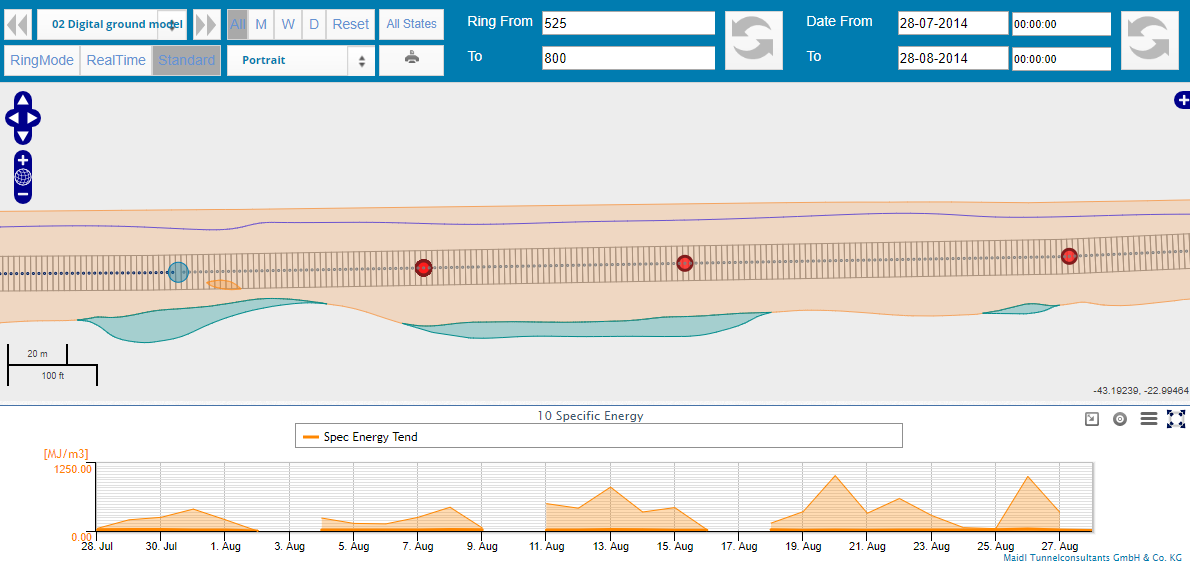Pan the map upward
Image resolution: width=1190 pixels, height=564 pixels.
pyautogui.click(x=23, y=101)
